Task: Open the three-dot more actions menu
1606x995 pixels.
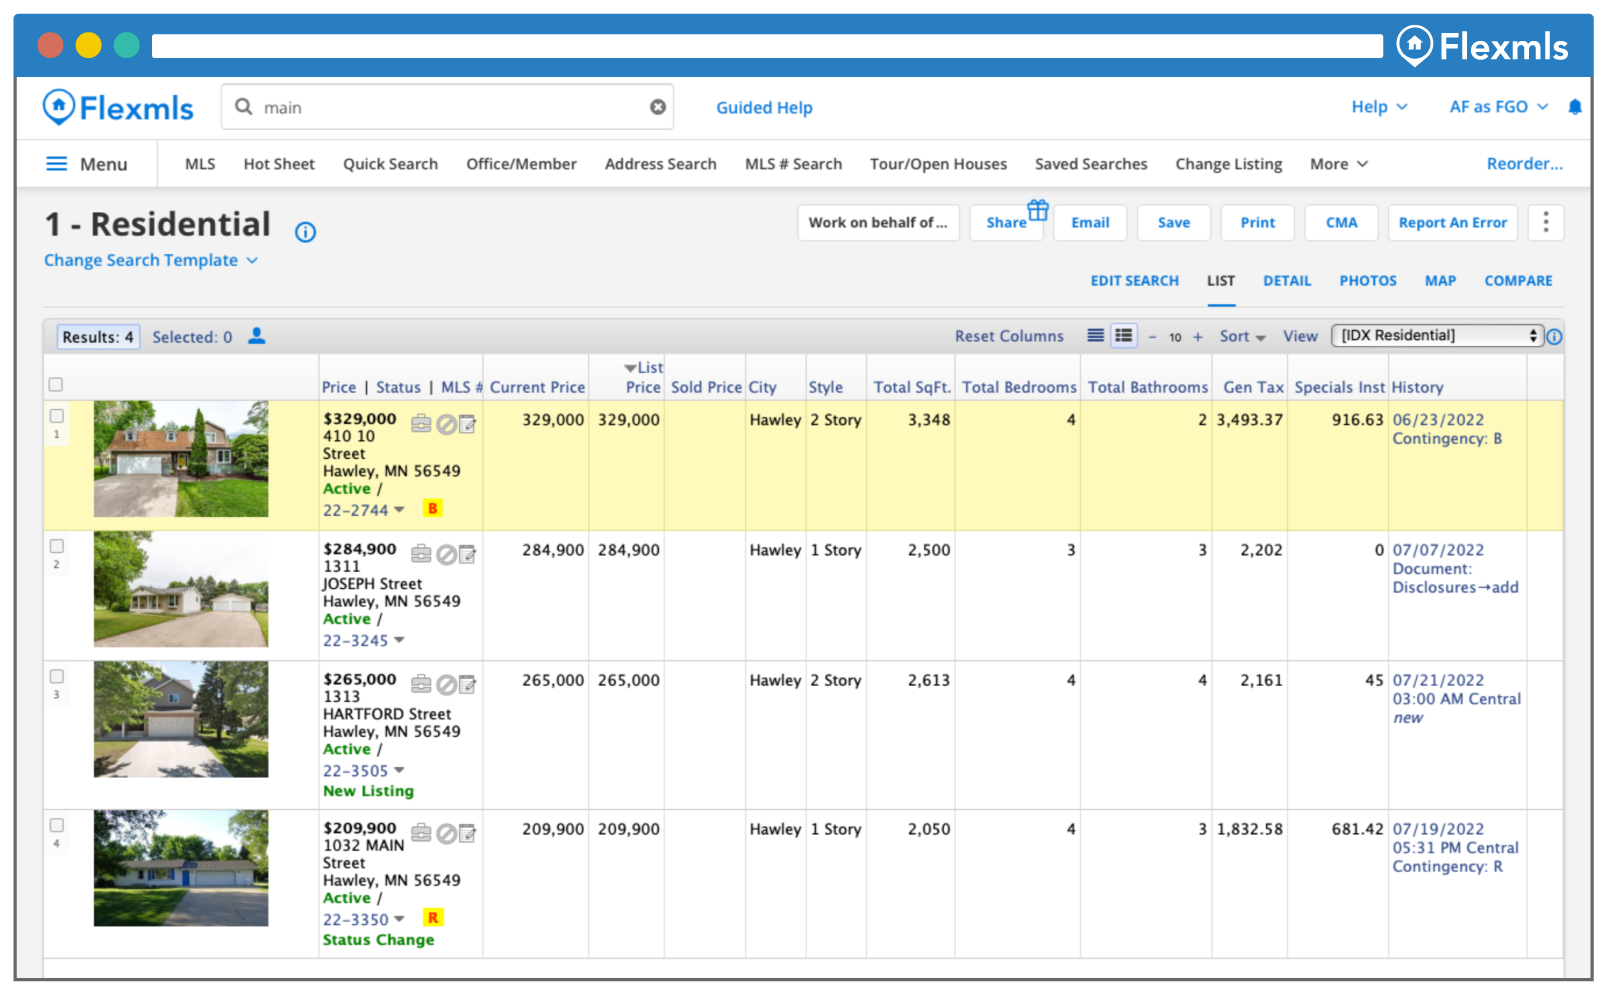Action: coord(1545,222)
